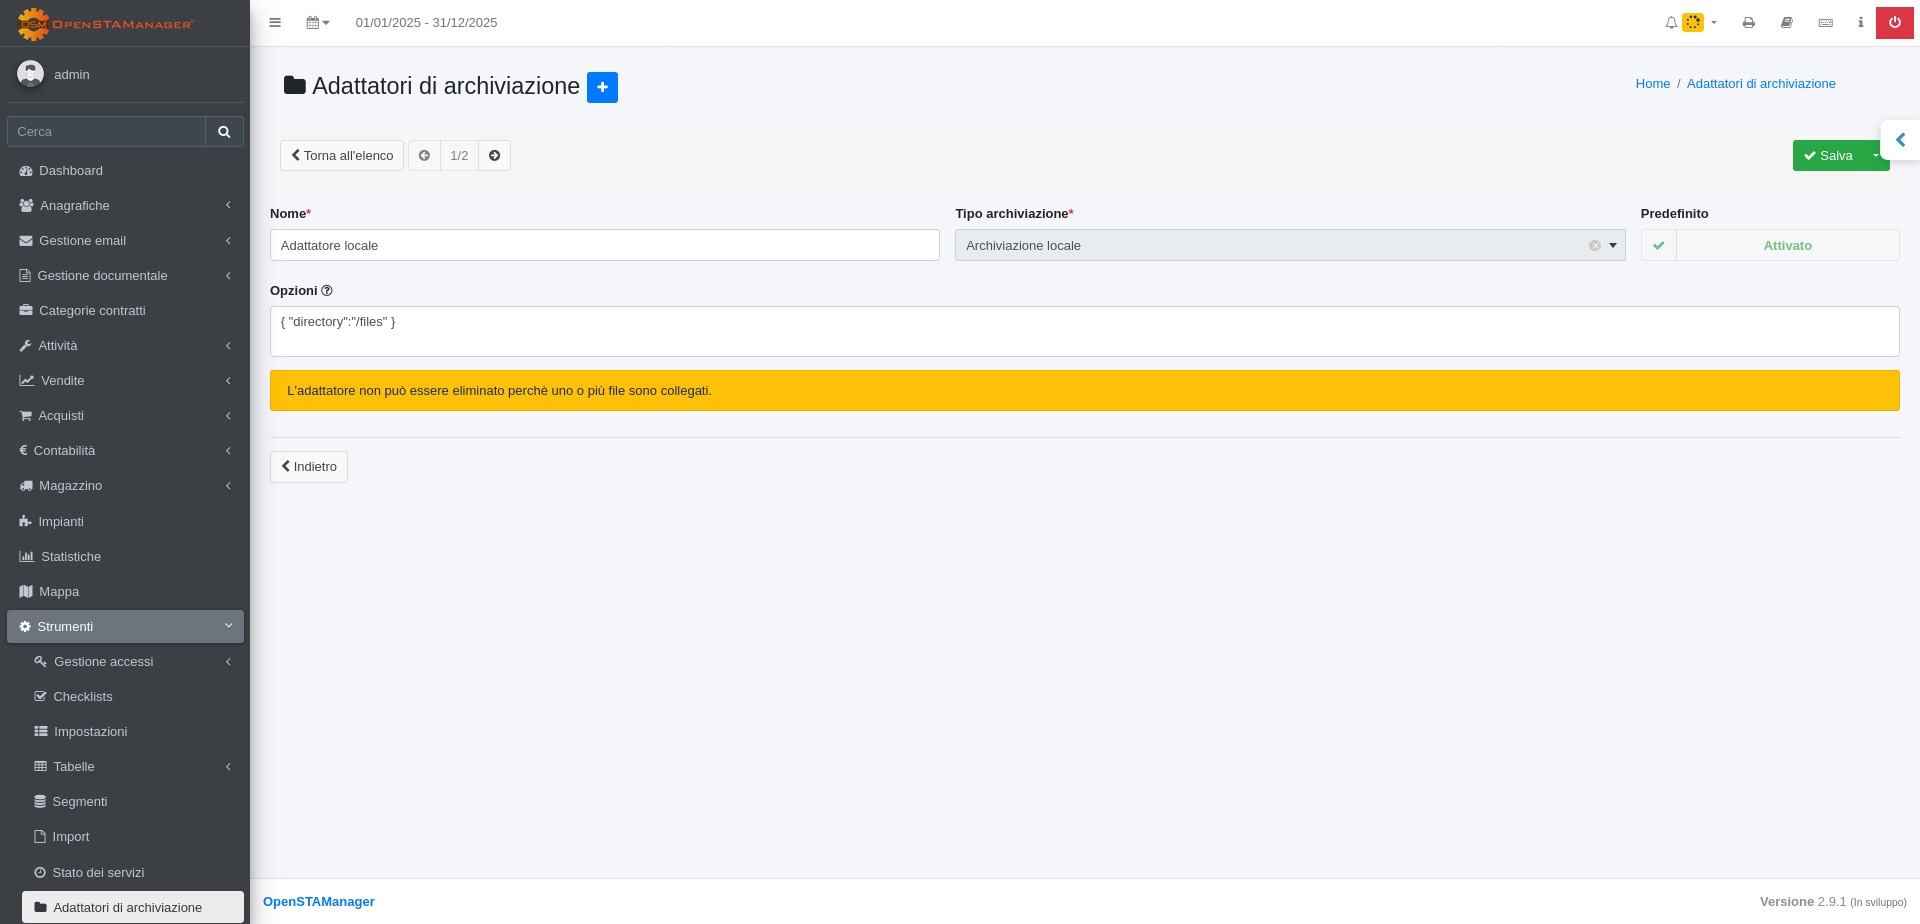The width and height of the screenshot is (1920, 924).
Task: Open Stato dei servizi in the sidebar
Action: [x=98, y=873]
